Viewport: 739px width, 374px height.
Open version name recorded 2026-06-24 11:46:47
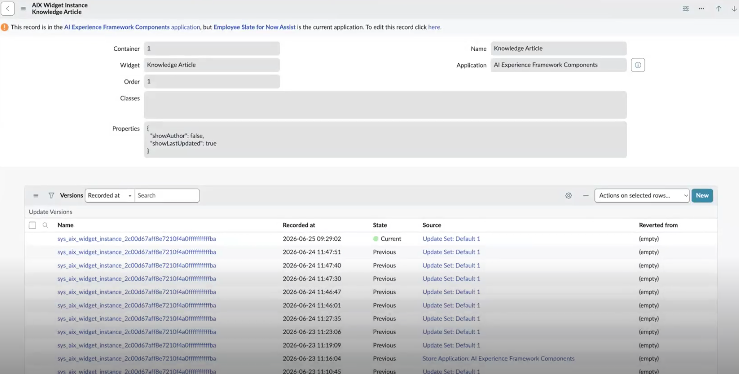(137, 292)
